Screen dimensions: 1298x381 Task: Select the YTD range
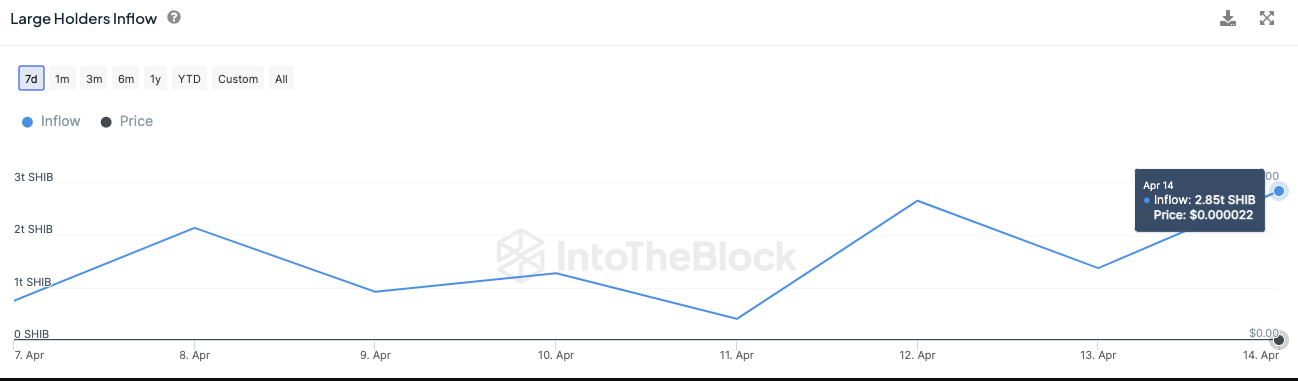click(189, 79)
